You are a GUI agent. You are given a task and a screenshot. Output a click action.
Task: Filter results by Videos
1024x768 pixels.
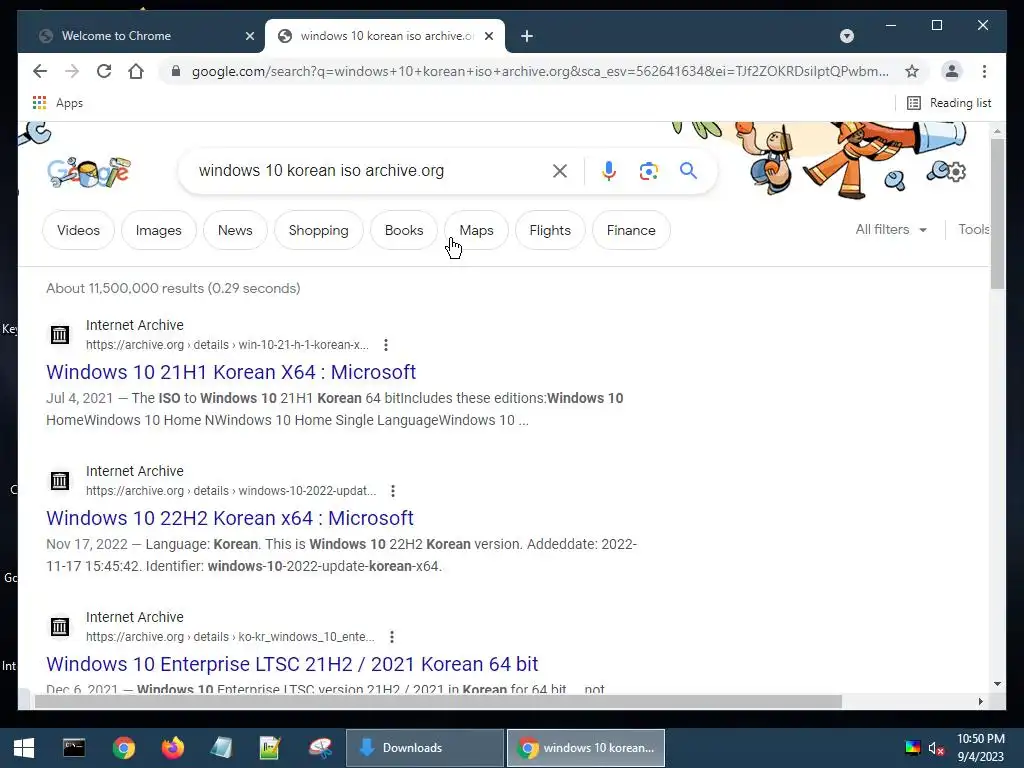tap(78, 230)
